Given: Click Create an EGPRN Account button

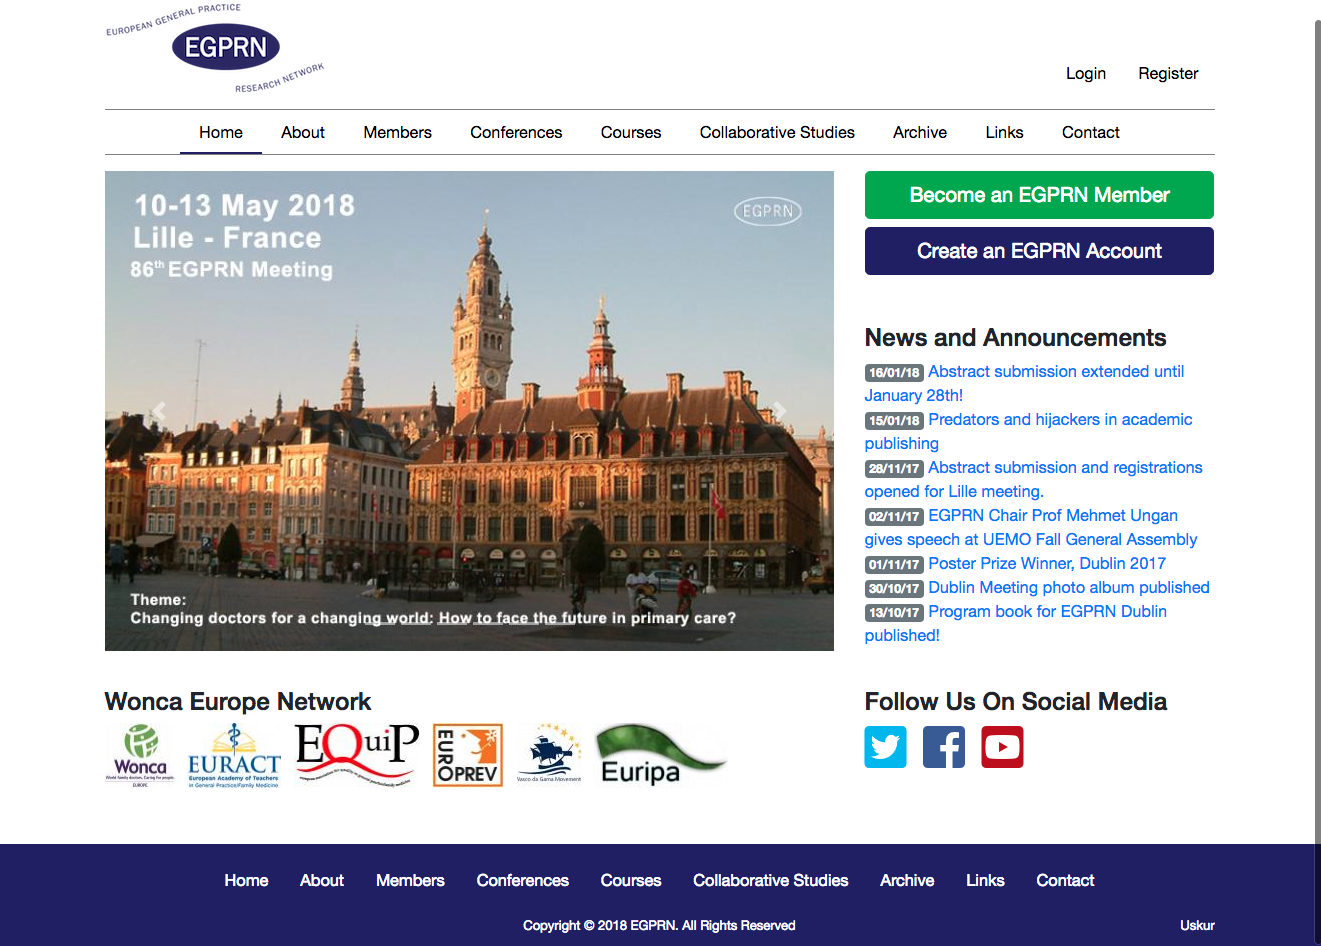Looking at the screenshot, I should pyautogui.click(x=1039, y=251).
